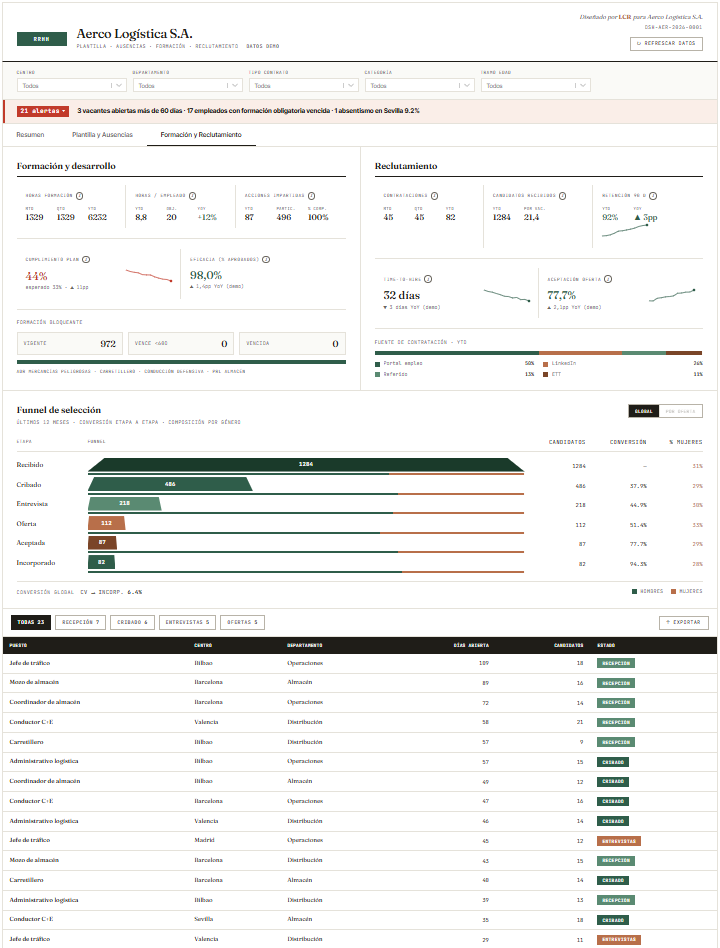
Task: Show info tooltip for Acciones Impartidas
Action: (311, 196)
